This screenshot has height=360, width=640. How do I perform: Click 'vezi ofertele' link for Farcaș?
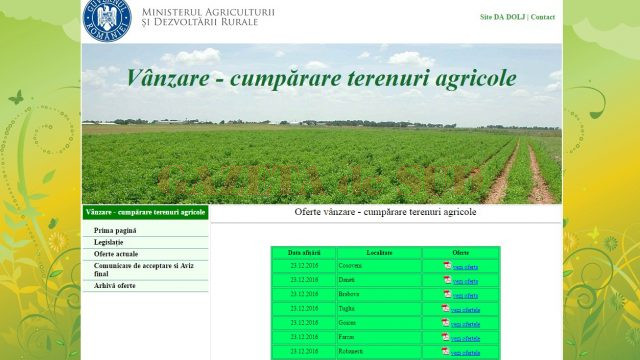(465, 339)
